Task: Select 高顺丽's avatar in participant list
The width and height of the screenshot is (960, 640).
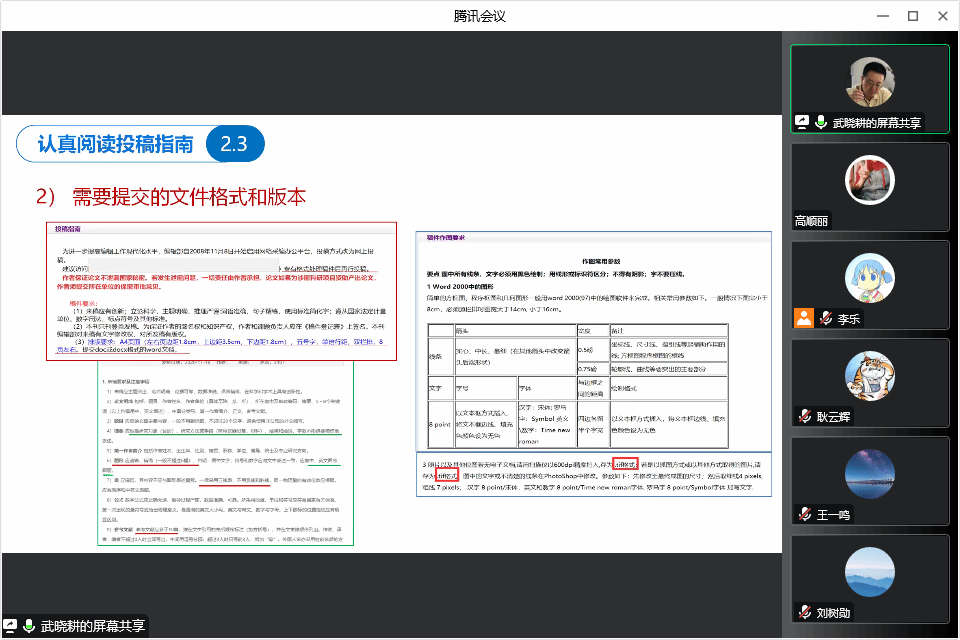Action: pos(869,179)
